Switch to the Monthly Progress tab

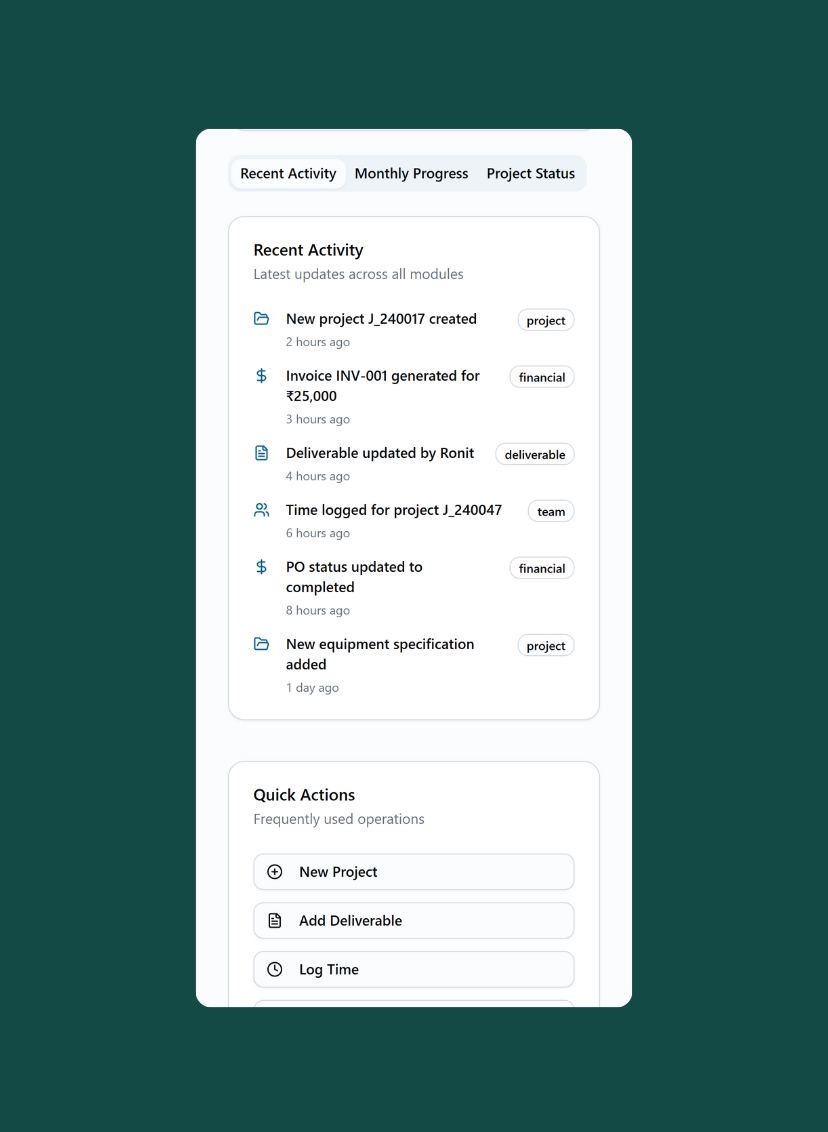coord(411,174)
